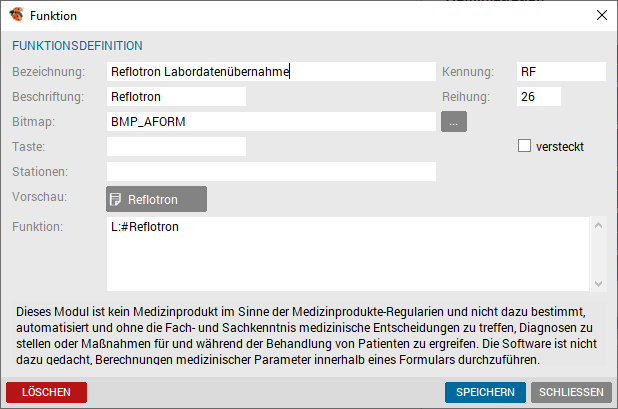Click the ladybug app icon in title bar
The image size is (618, 409).
point(17,15)
